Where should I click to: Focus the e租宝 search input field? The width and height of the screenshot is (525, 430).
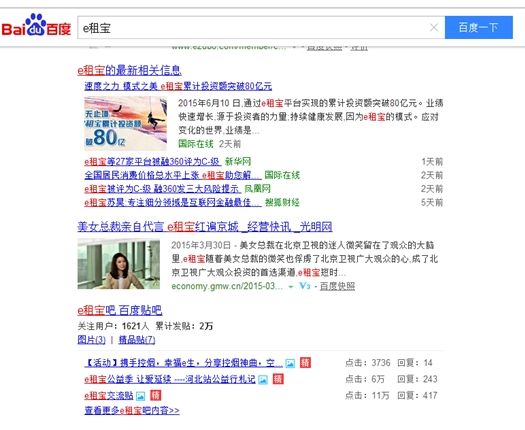tap(254, 28)
